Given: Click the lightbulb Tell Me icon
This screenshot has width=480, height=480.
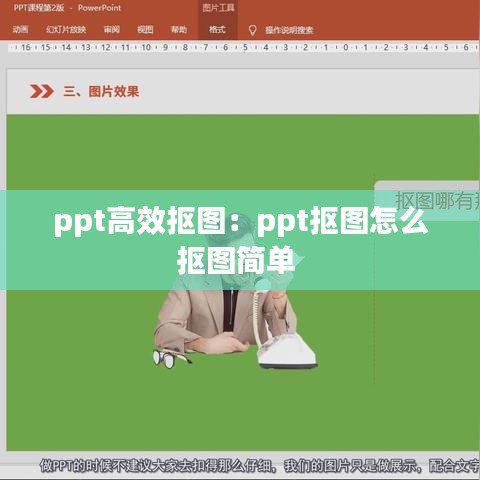Looking at the screenshot, I should [x=253, y=30].
